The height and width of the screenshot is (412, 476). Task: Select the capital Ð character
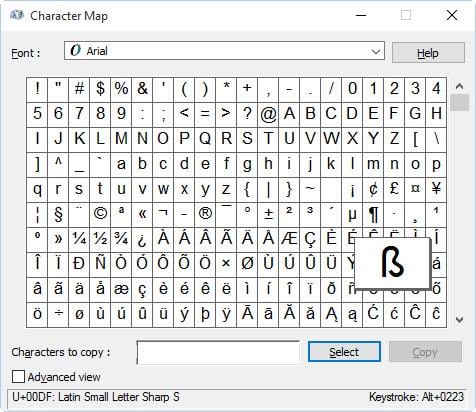coord(79,264)
